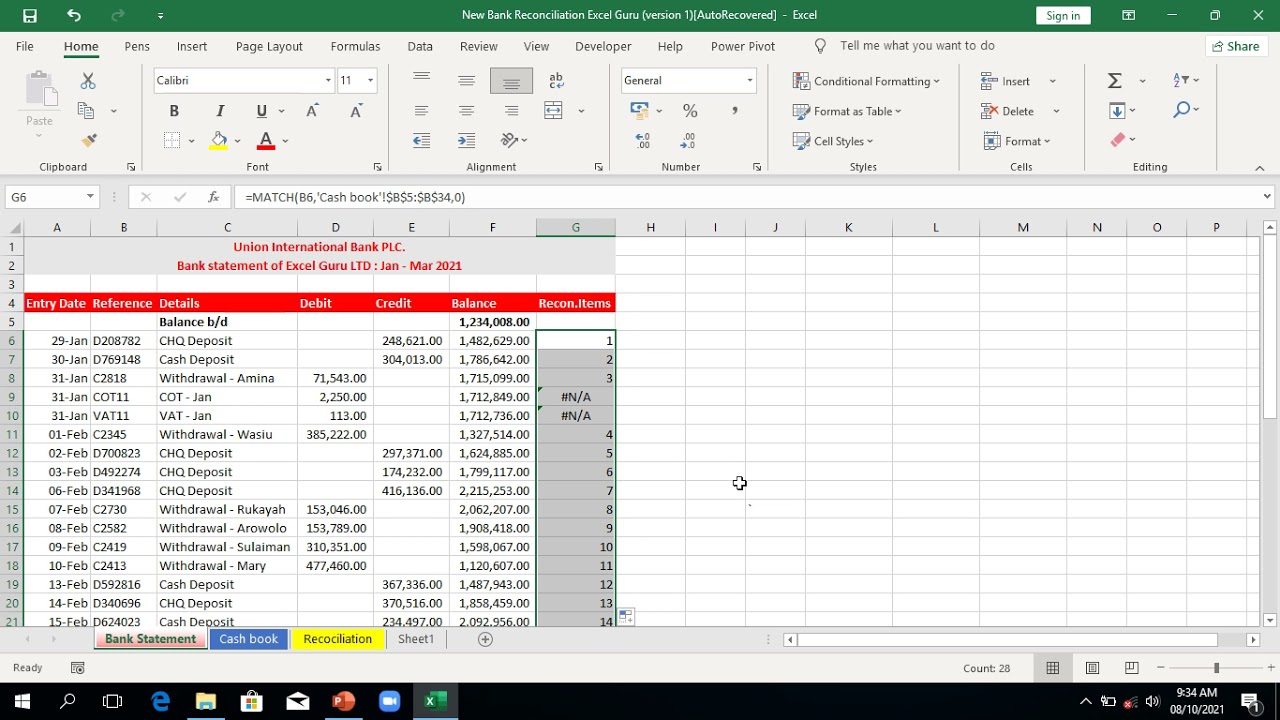Open File Explorer from the taskbar
The height and width of the screenshot is (720, 1280).
click(x=205, y=701)
